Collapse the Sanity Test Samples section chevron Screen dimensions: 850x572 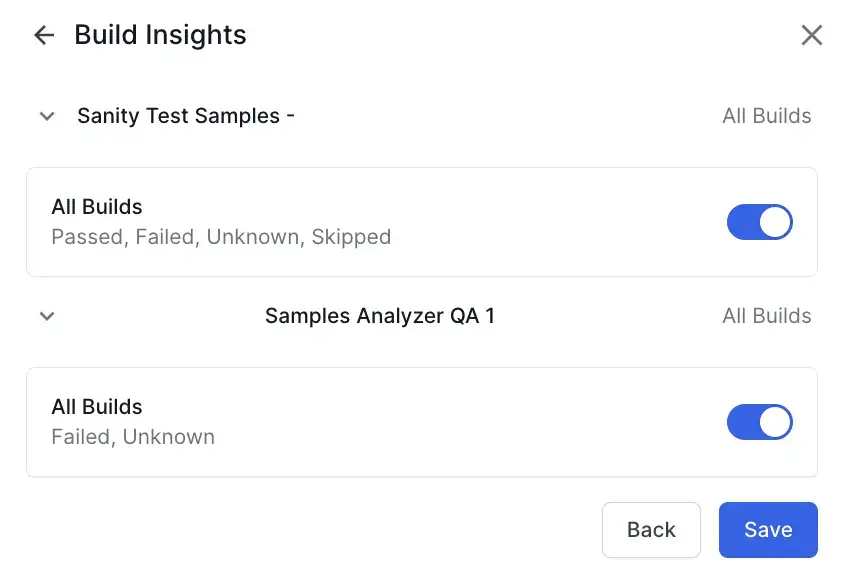click(46, 116)
